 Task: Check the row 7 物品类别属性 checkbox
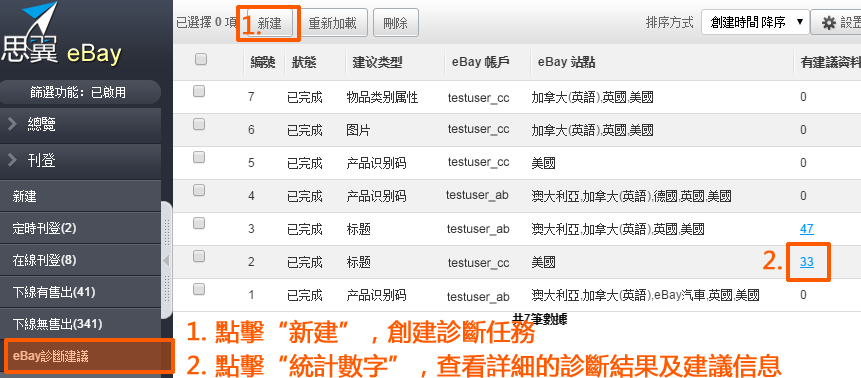pyautogui.click(x=199, y=92)
